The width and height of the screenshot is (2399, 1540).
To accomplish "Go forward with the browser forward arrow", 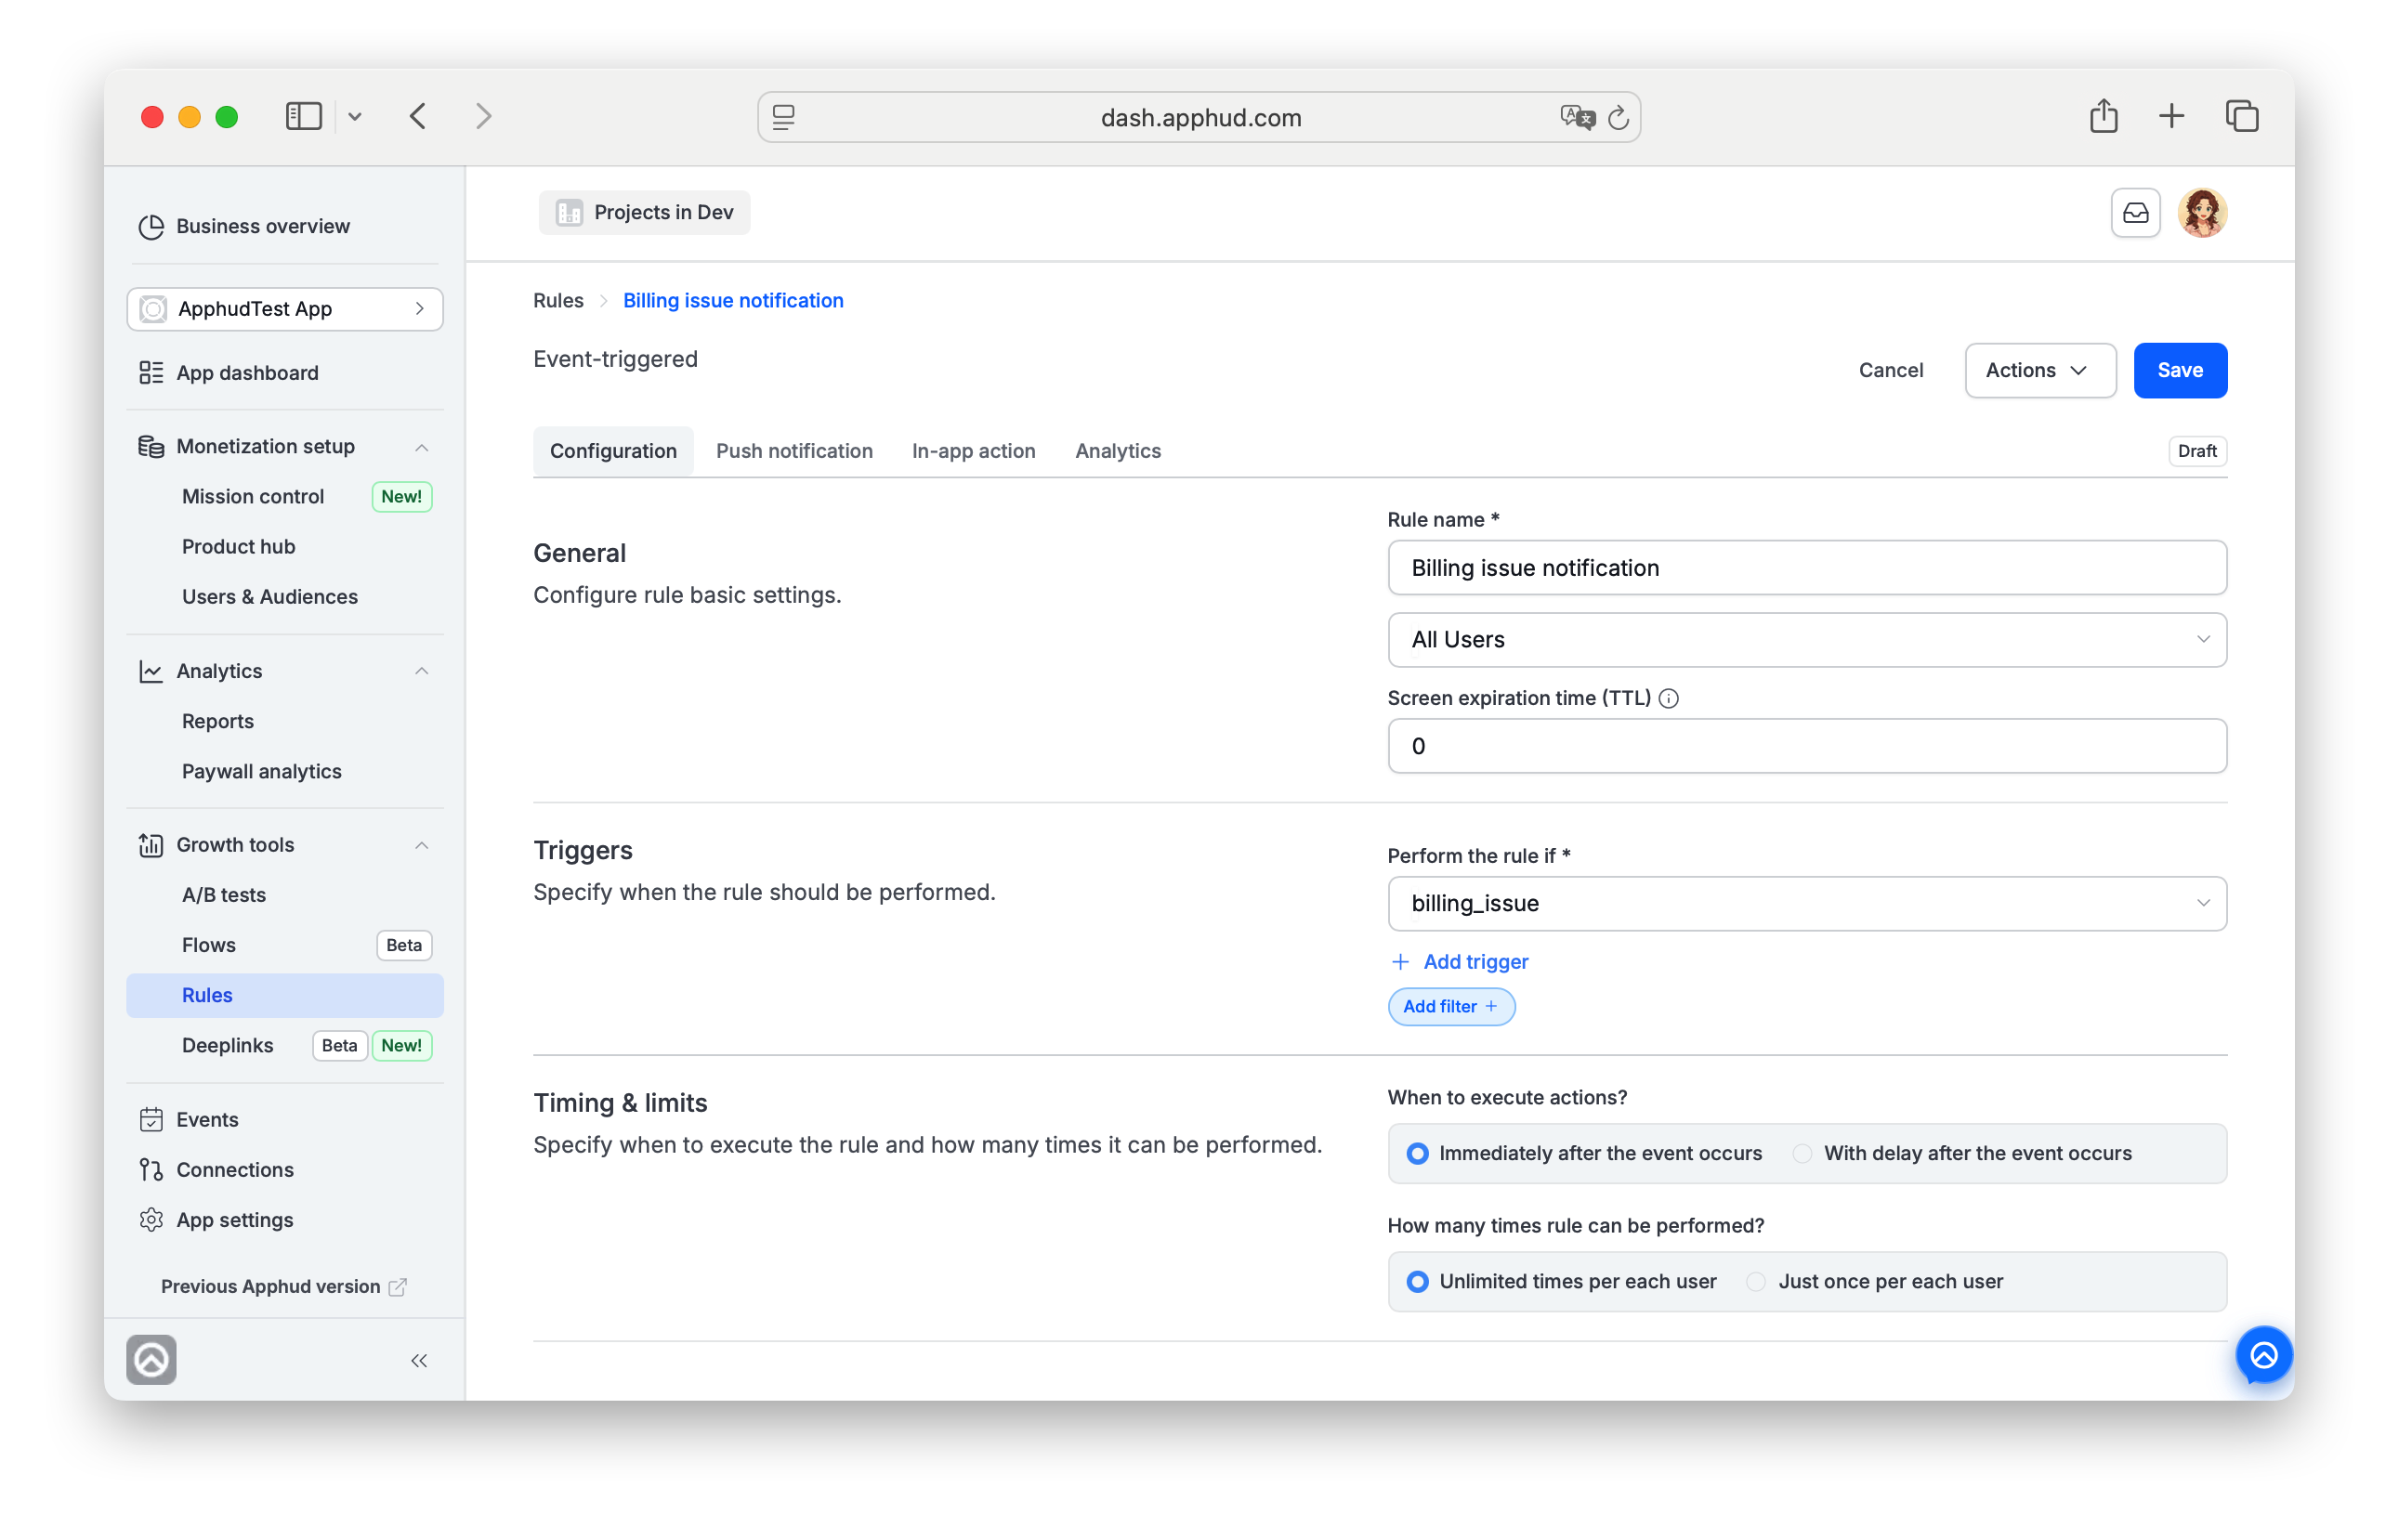I will (484, 117).
